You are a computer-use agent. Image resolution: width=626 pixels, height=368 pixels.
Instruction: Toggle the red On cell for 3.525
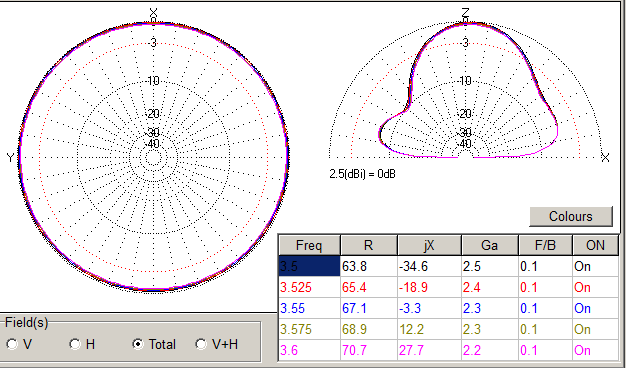pos(595,287)
